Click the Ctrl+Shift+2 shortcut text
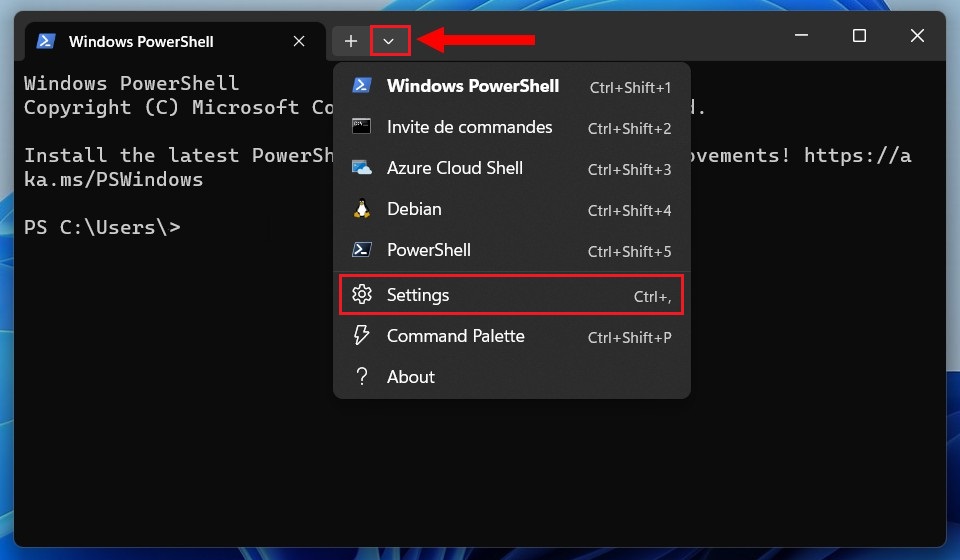The height and width of the screenshot is (560, 960). (x=629, y=129)
